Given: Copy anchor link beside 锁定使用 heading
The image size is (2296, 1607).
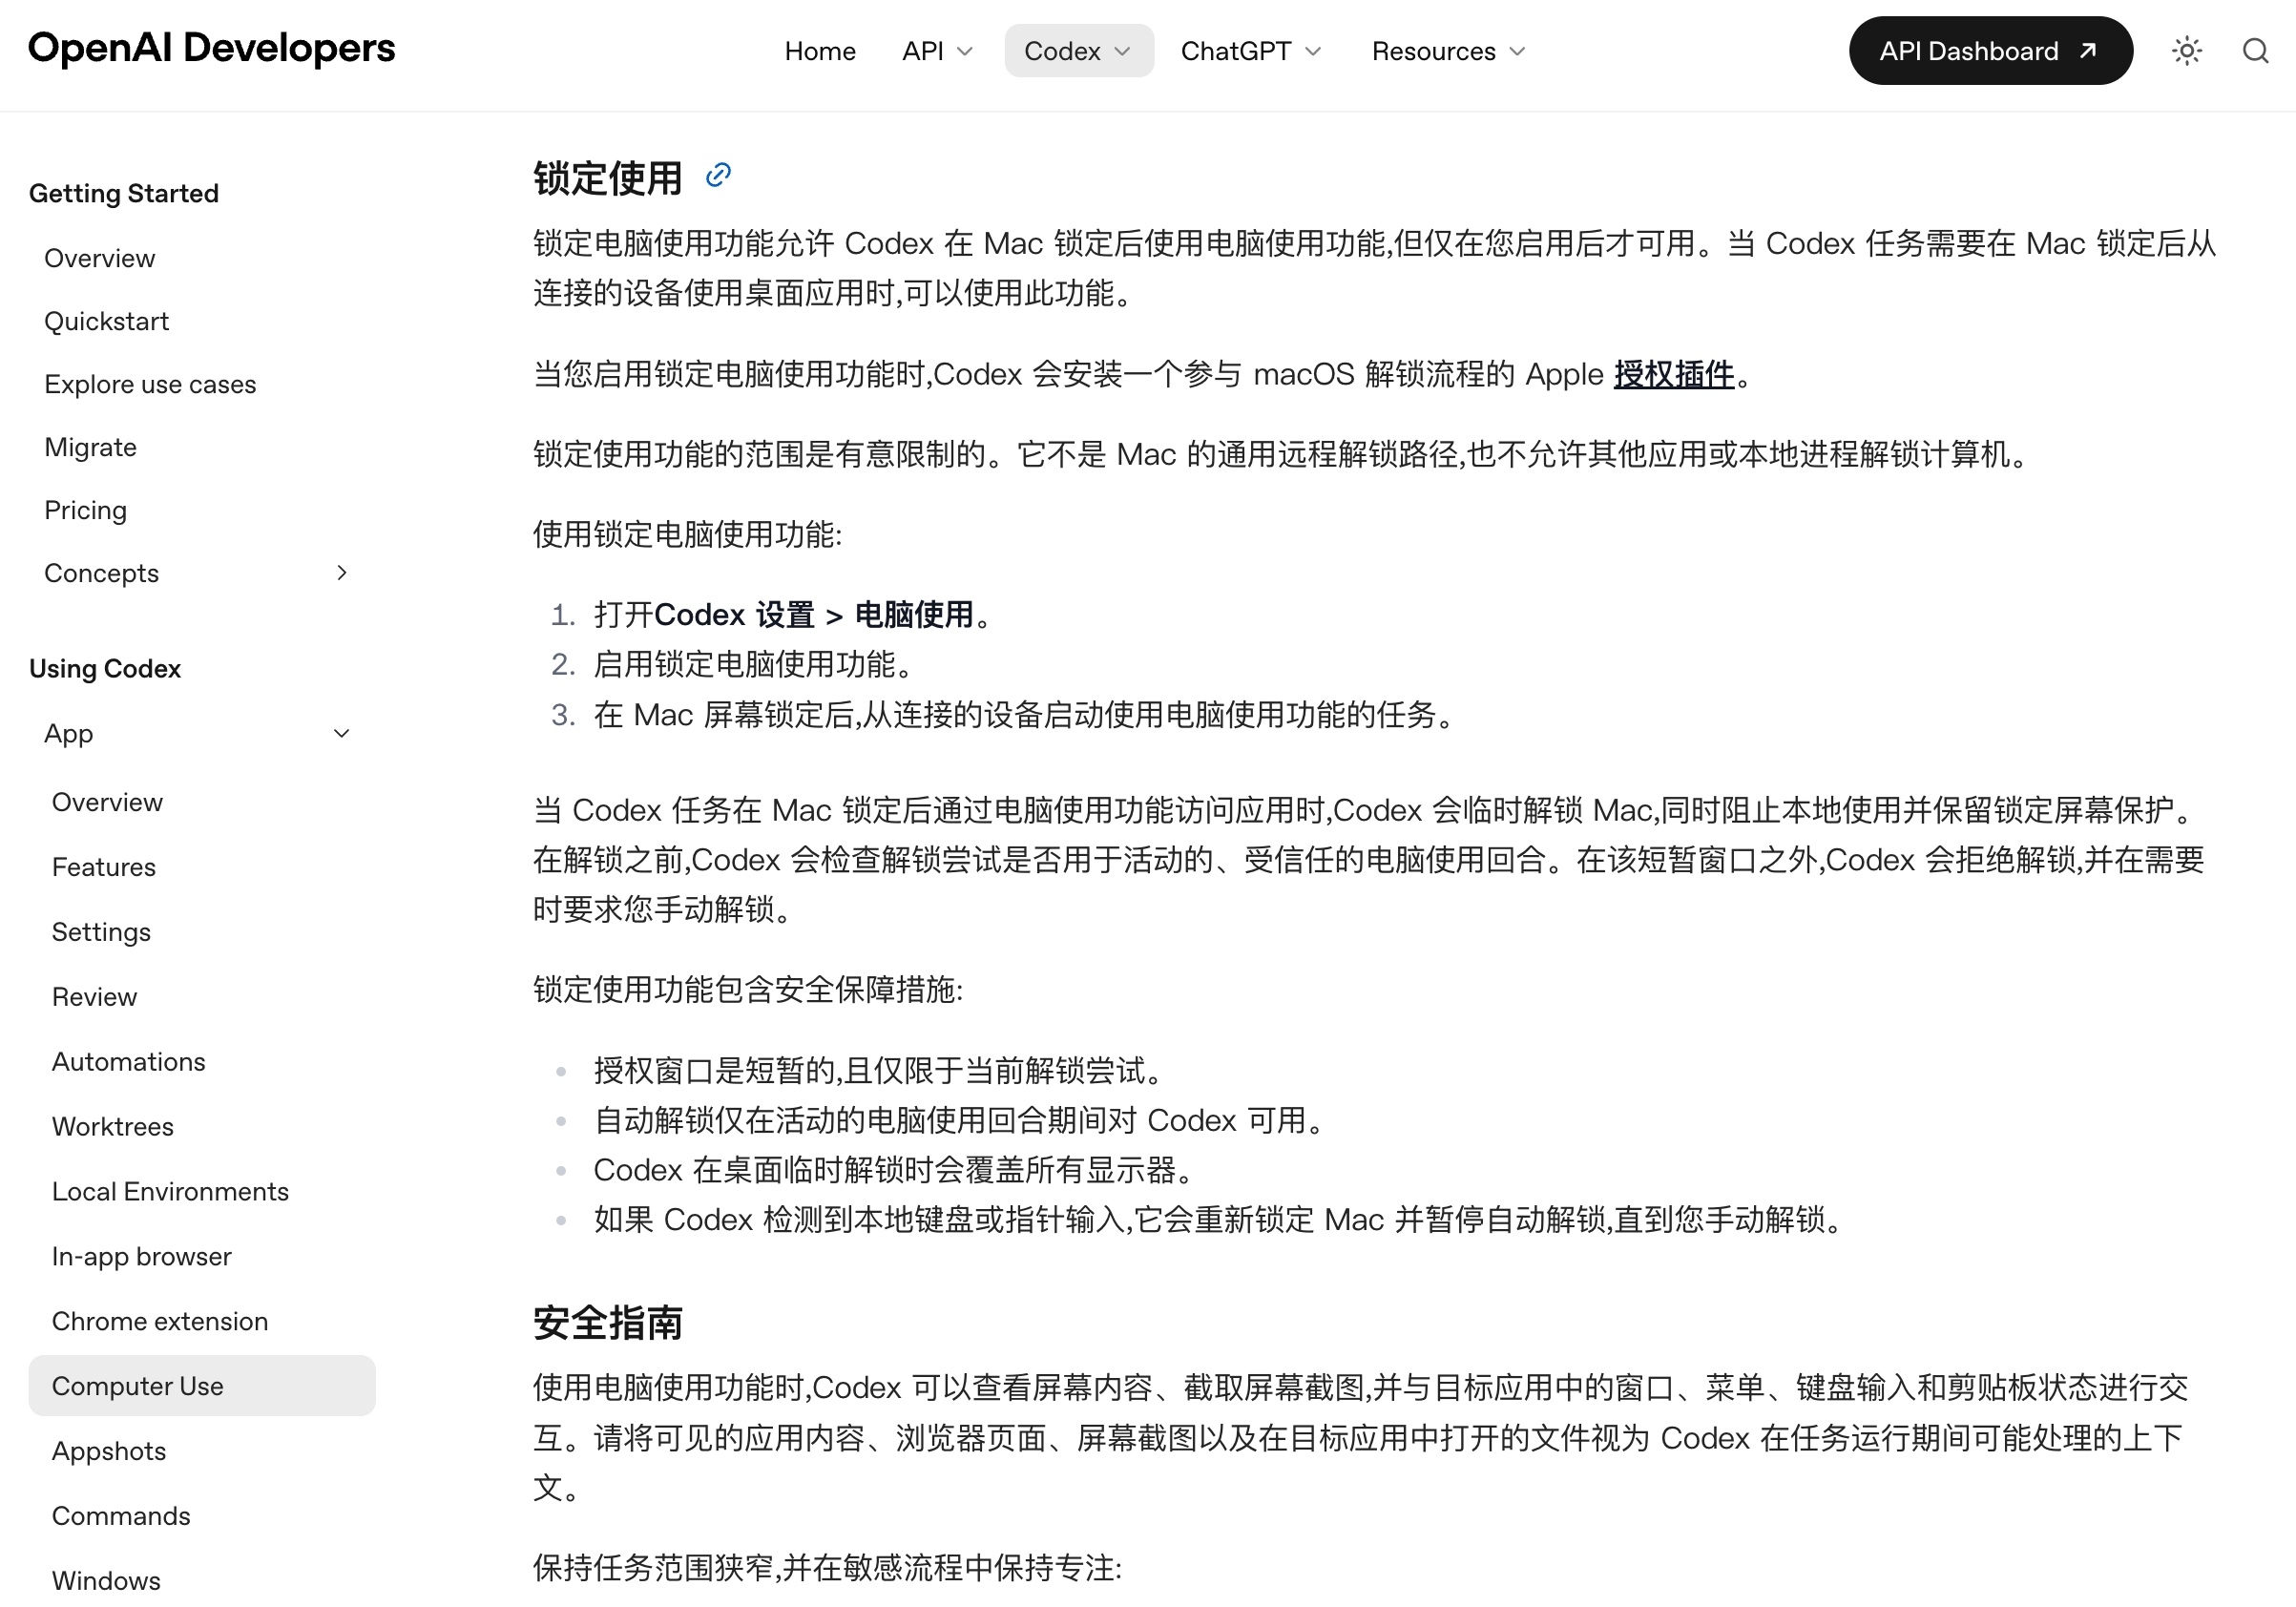Looking at the screenshot, I should [718, 176].
